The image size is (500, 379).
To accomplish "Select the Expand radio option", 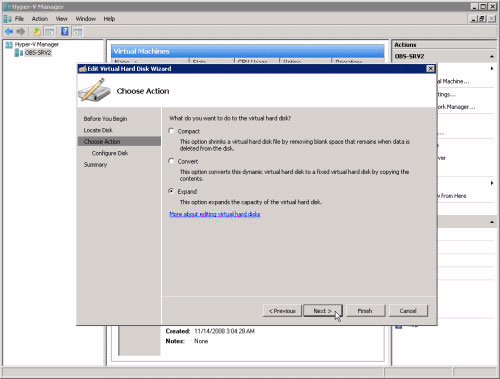I will (171, 191).
